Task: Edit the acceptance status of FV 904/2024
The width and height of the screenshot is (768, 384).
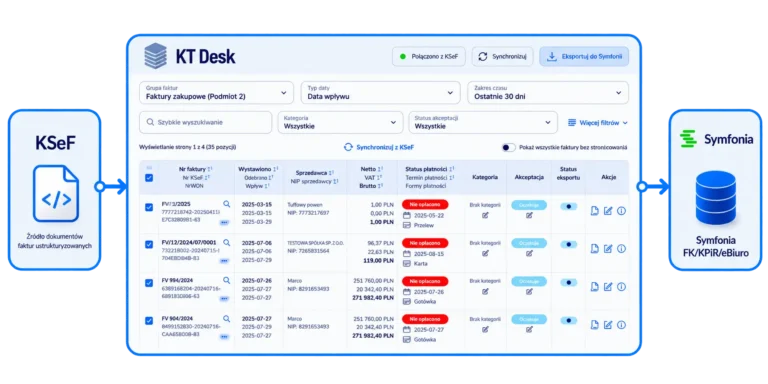Action: pos(529,329)
